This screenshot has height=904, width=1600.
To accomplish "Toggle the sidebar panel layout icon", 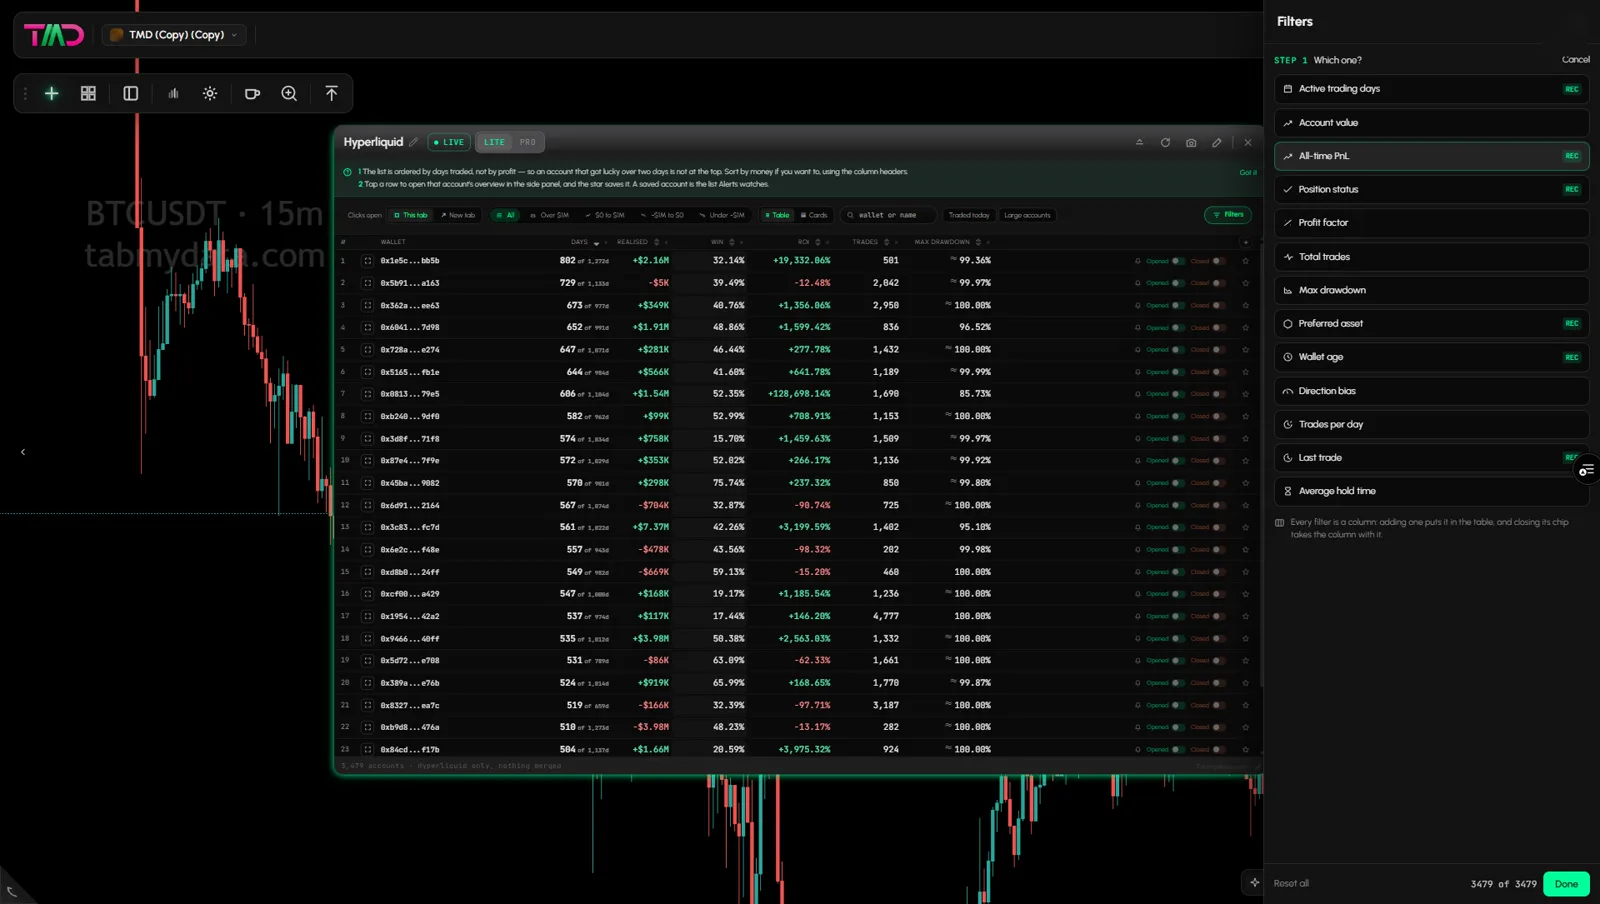I will [130, 93].
